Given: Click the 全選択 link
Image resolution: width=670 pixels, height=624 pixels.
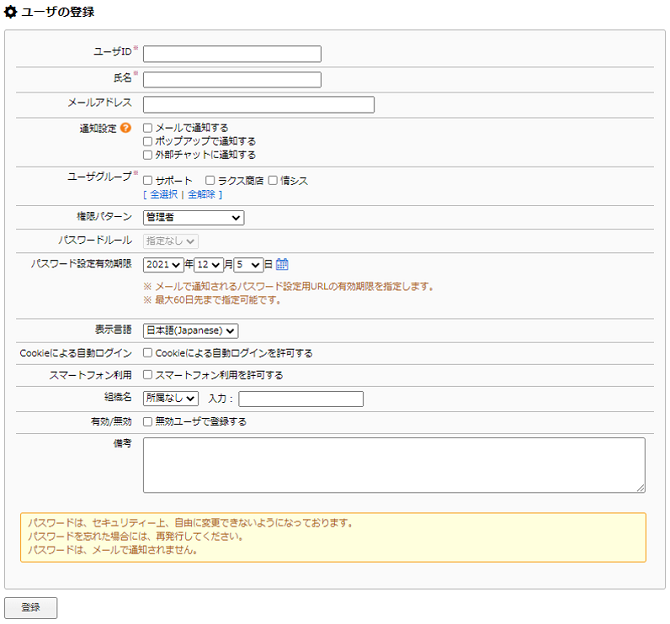Looking at the screenshot, I should click(164, 194).
